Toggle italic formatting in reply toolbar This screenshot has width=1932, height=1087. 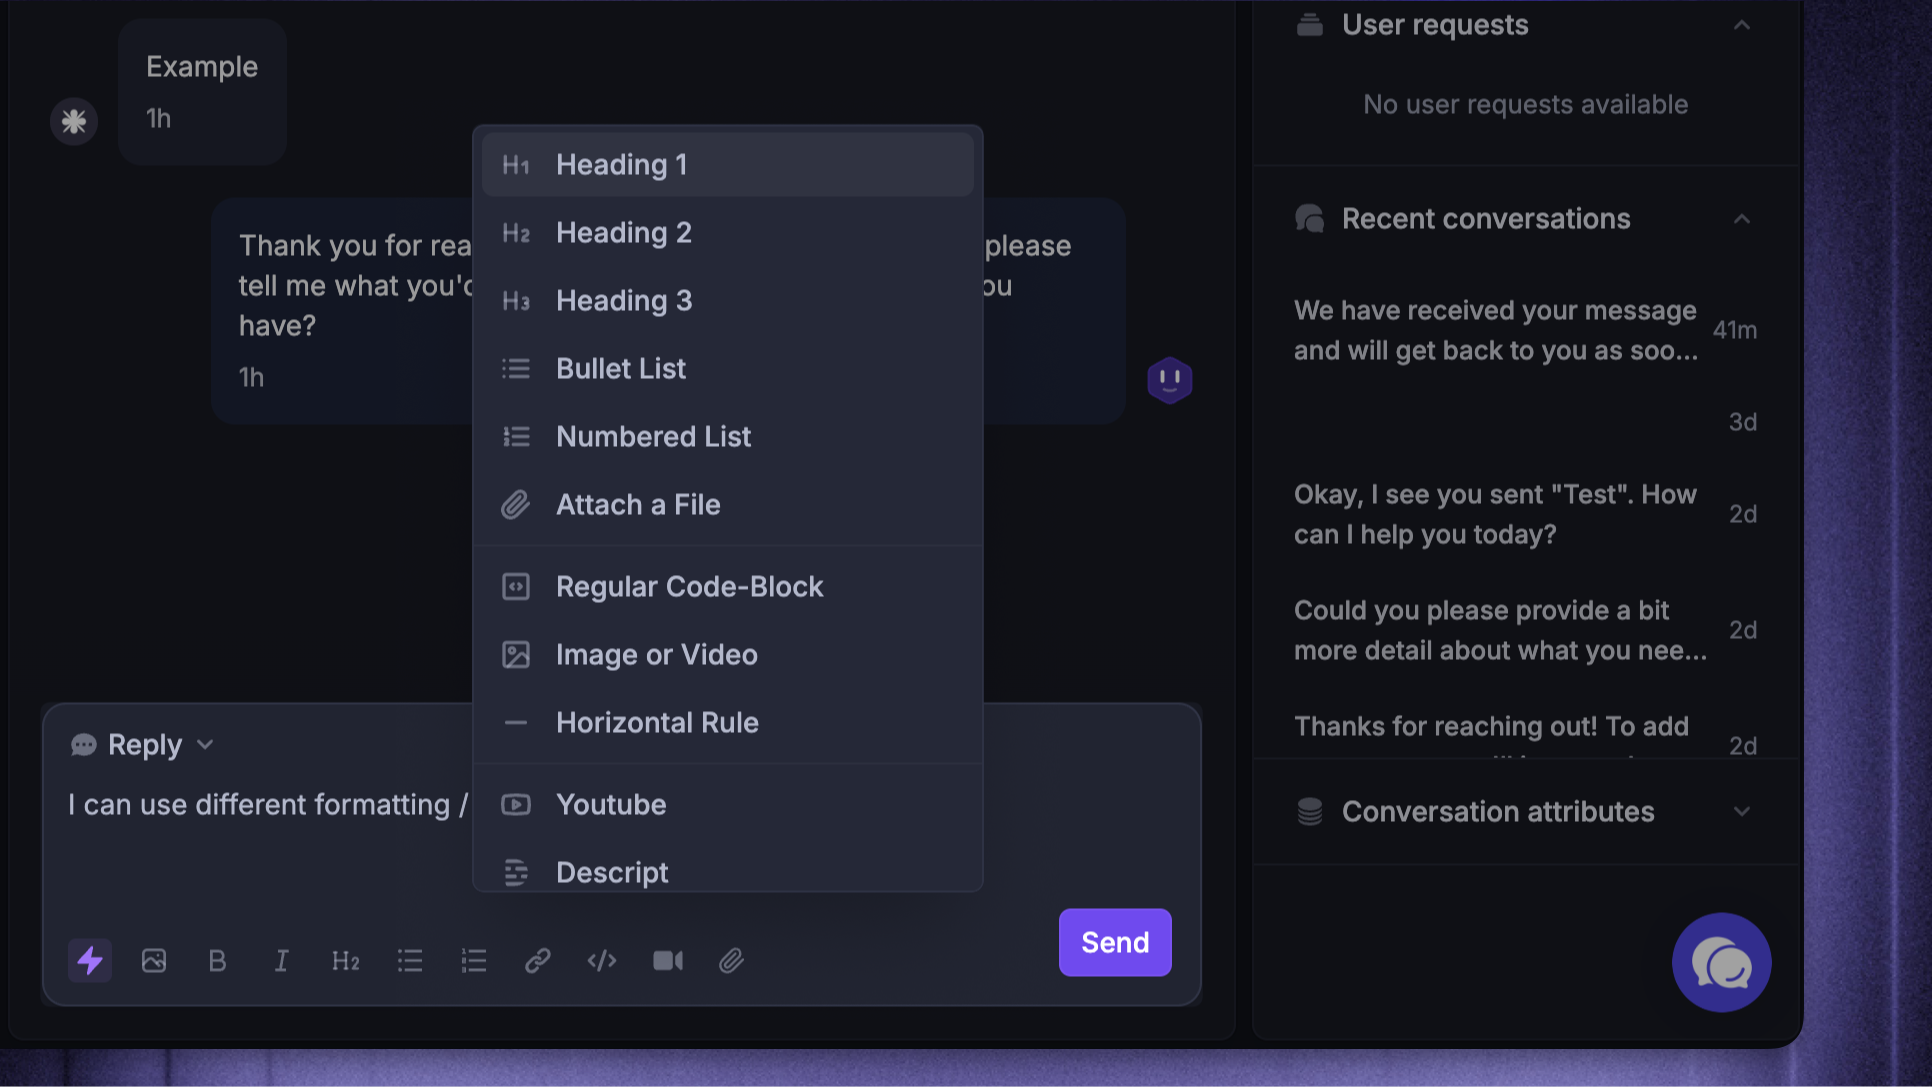pyautogui.click(x=281, y=960)
